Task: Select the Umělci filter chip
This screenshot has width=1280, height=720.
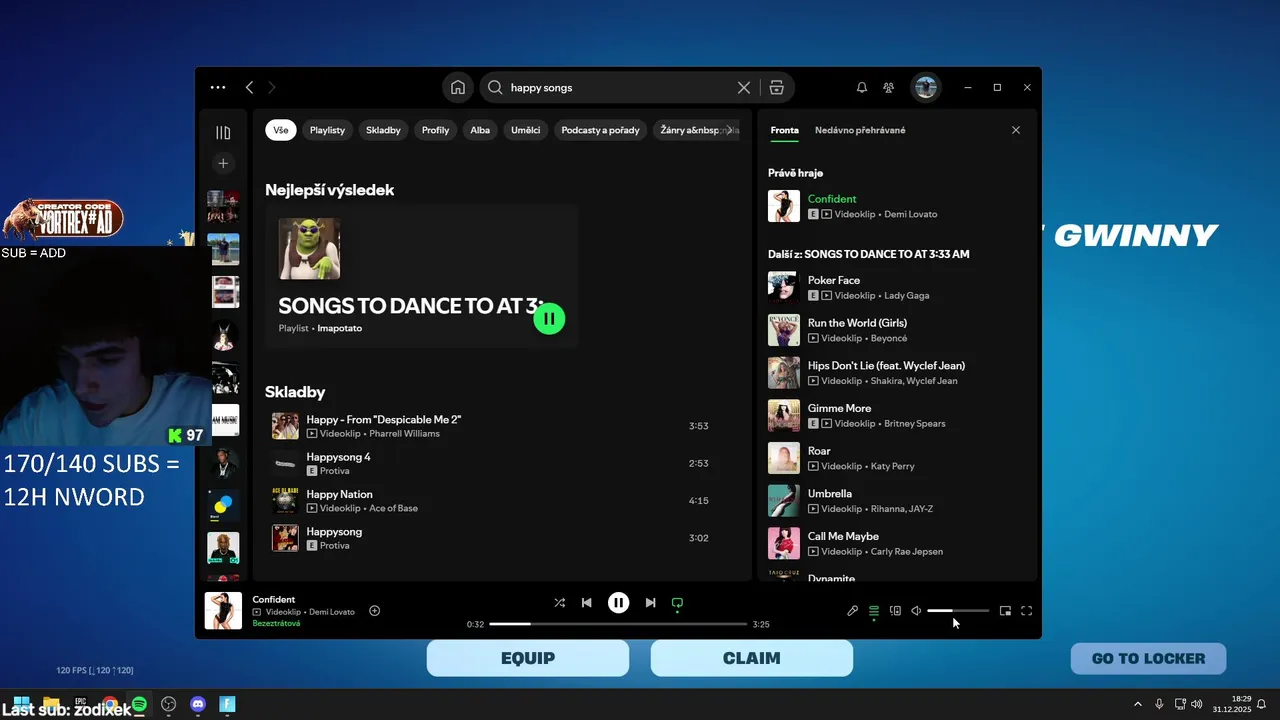Action: [x=526, y=130]
